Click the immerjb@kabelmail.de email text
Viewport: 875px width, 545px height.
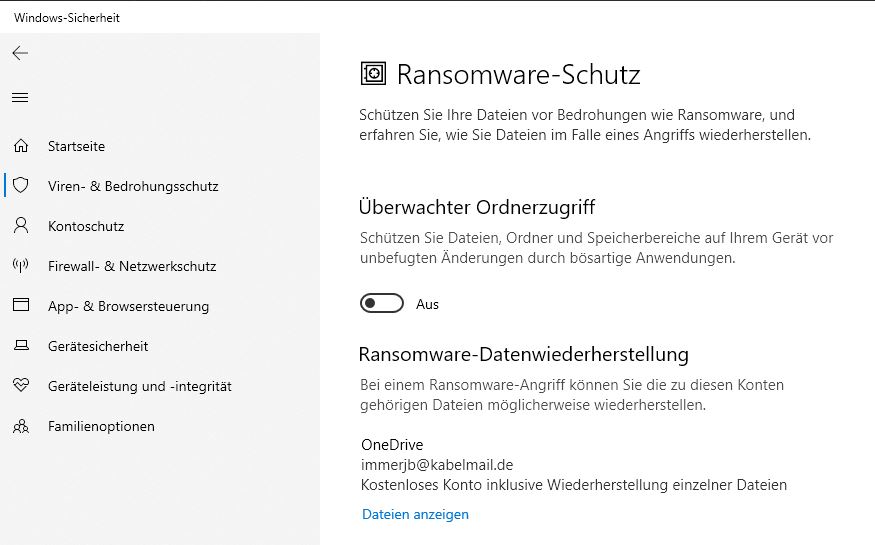(437, 465)
